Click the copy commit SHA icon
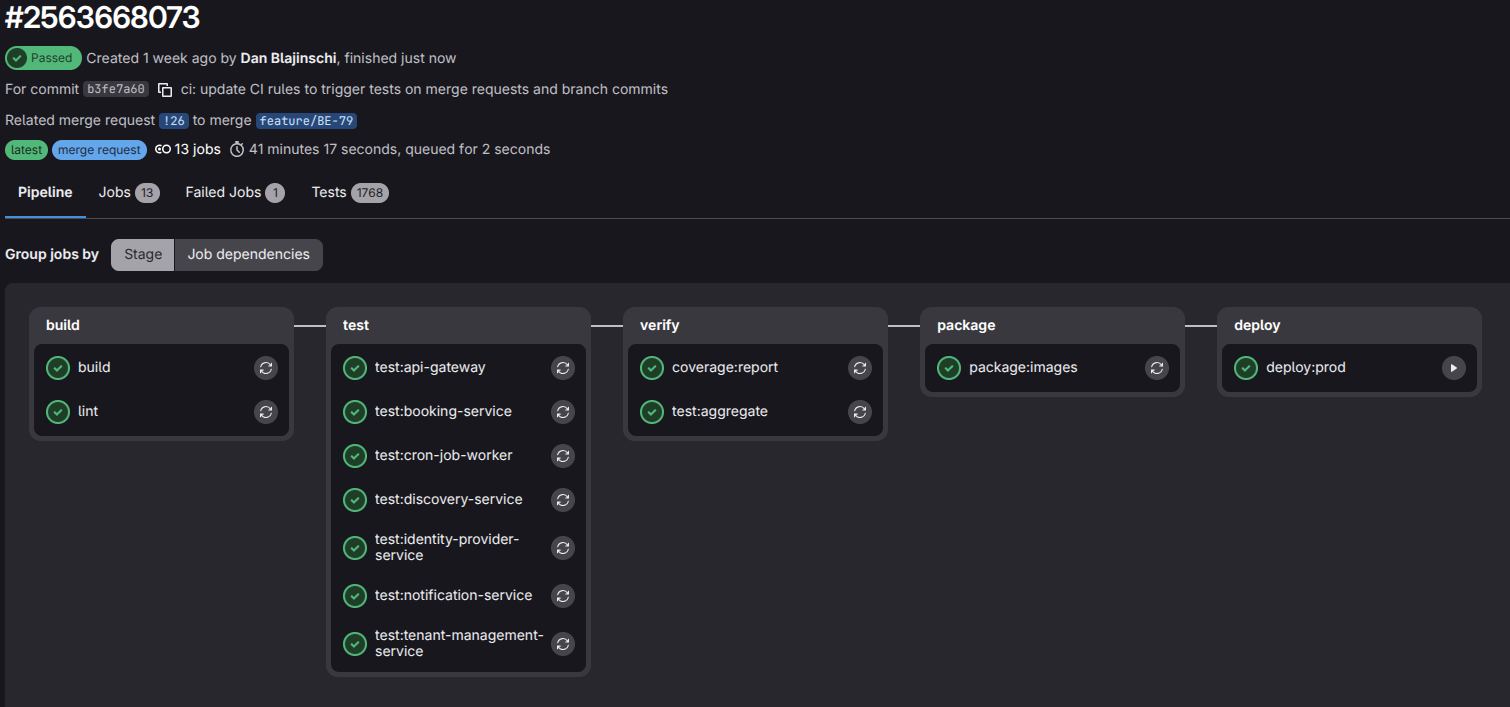1510x707 pixels. click(165, 89)
